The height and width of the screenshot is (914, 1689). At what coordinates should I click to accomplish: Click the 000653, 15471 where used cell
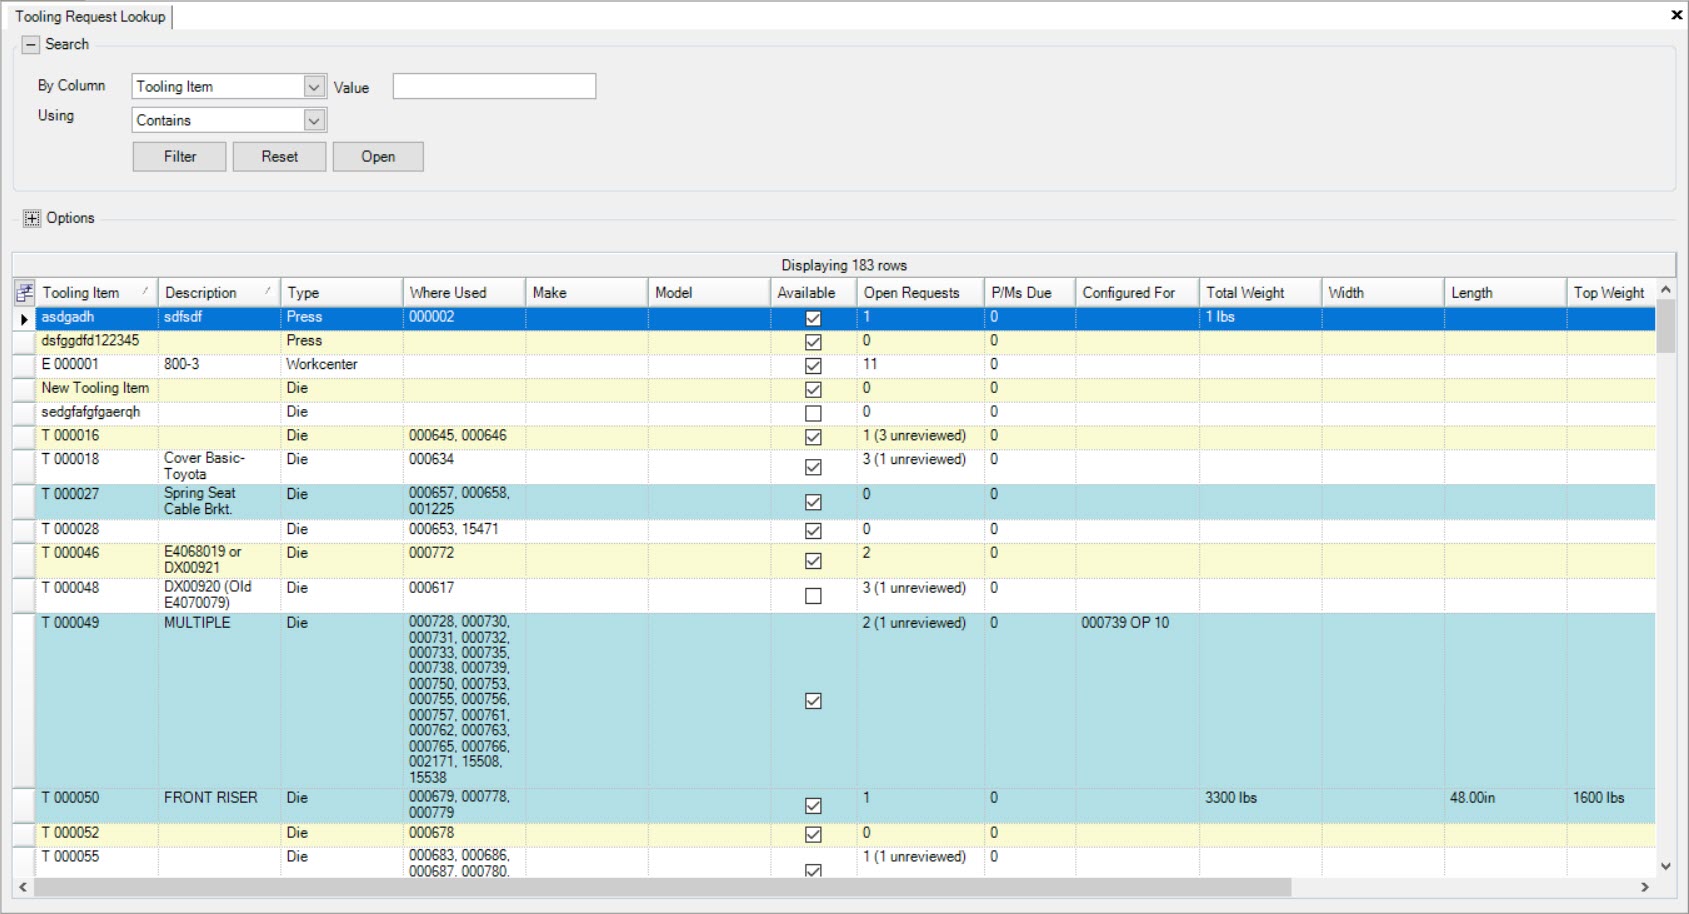click(x=465, y=531)
